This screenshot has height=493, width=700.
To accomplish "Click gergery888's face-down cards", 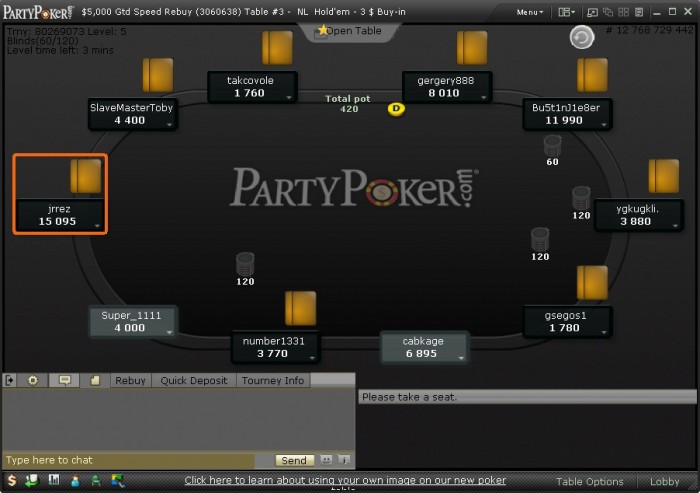I will point(472,47).
